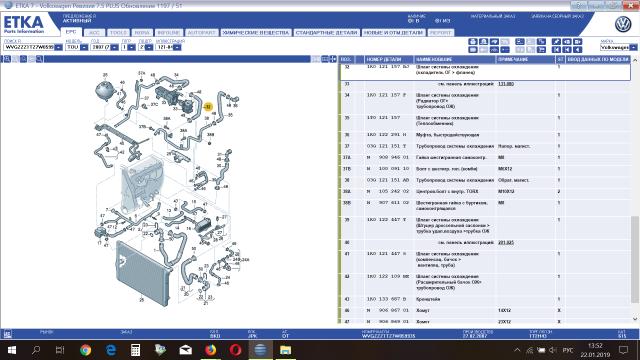Image resolution: width=640 pixels, height=360 pixels.
Task: Click the zoom magnifier icon above the illustration
Action: click(x=23, y=59)
